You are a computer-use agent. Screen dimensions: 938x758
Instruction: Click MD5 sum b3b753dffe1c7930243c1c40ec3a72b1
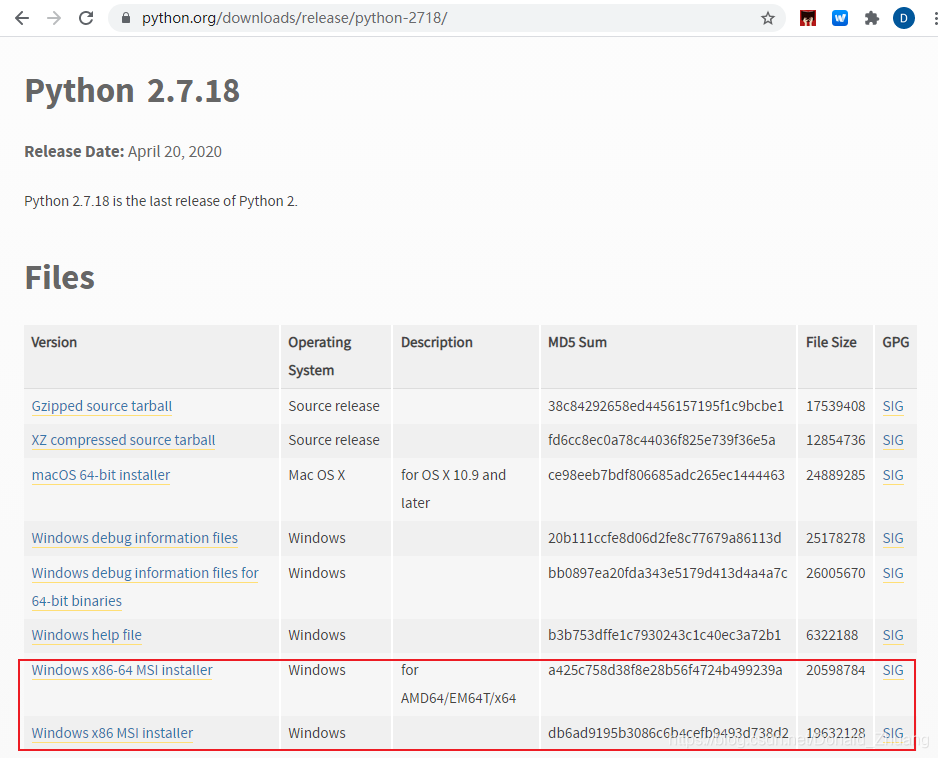[665, 635]
